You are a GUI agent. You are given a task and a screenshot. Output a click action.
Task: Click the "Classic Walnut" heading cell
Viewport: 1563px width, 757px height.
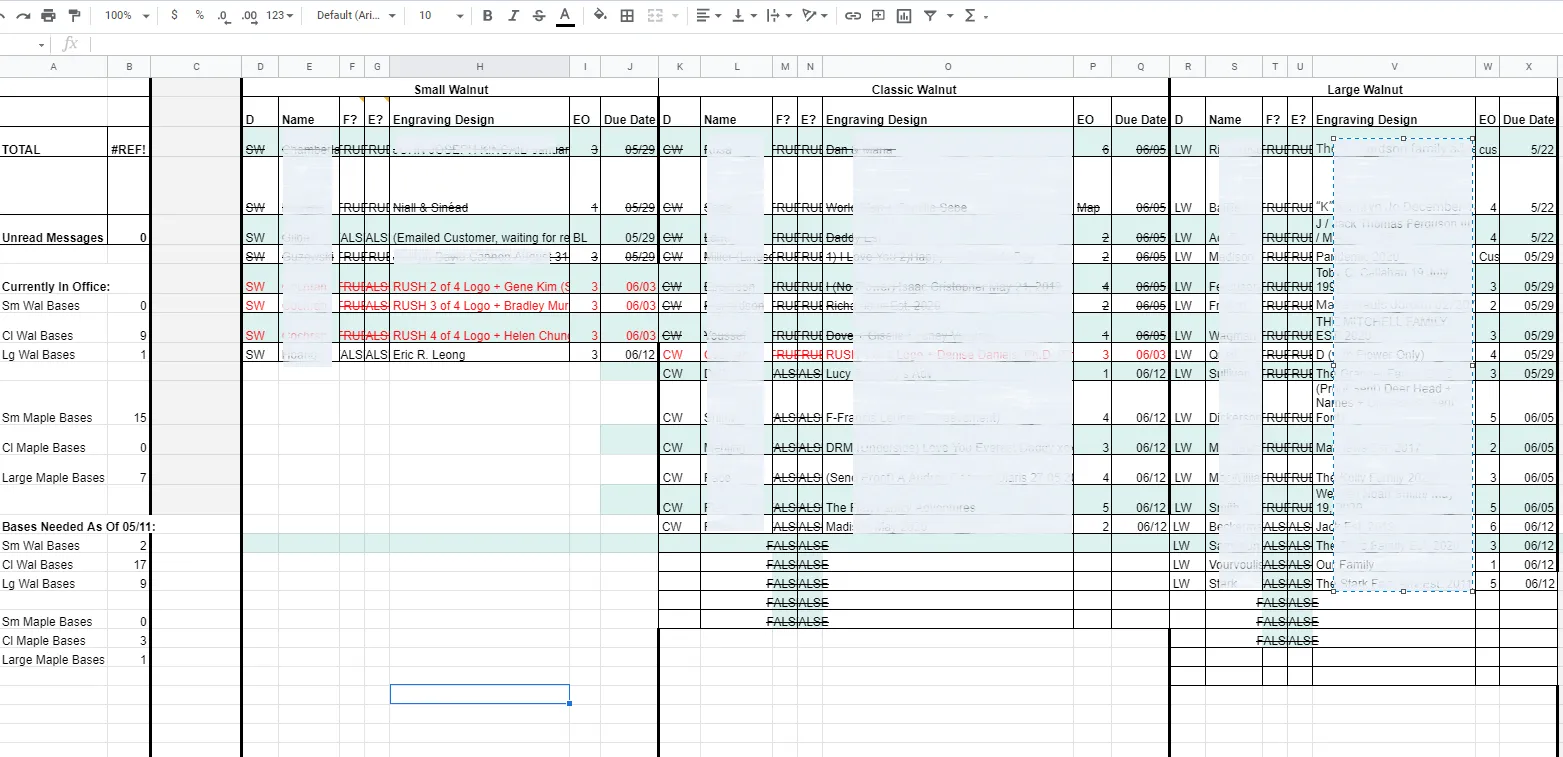tap(914, 90)
